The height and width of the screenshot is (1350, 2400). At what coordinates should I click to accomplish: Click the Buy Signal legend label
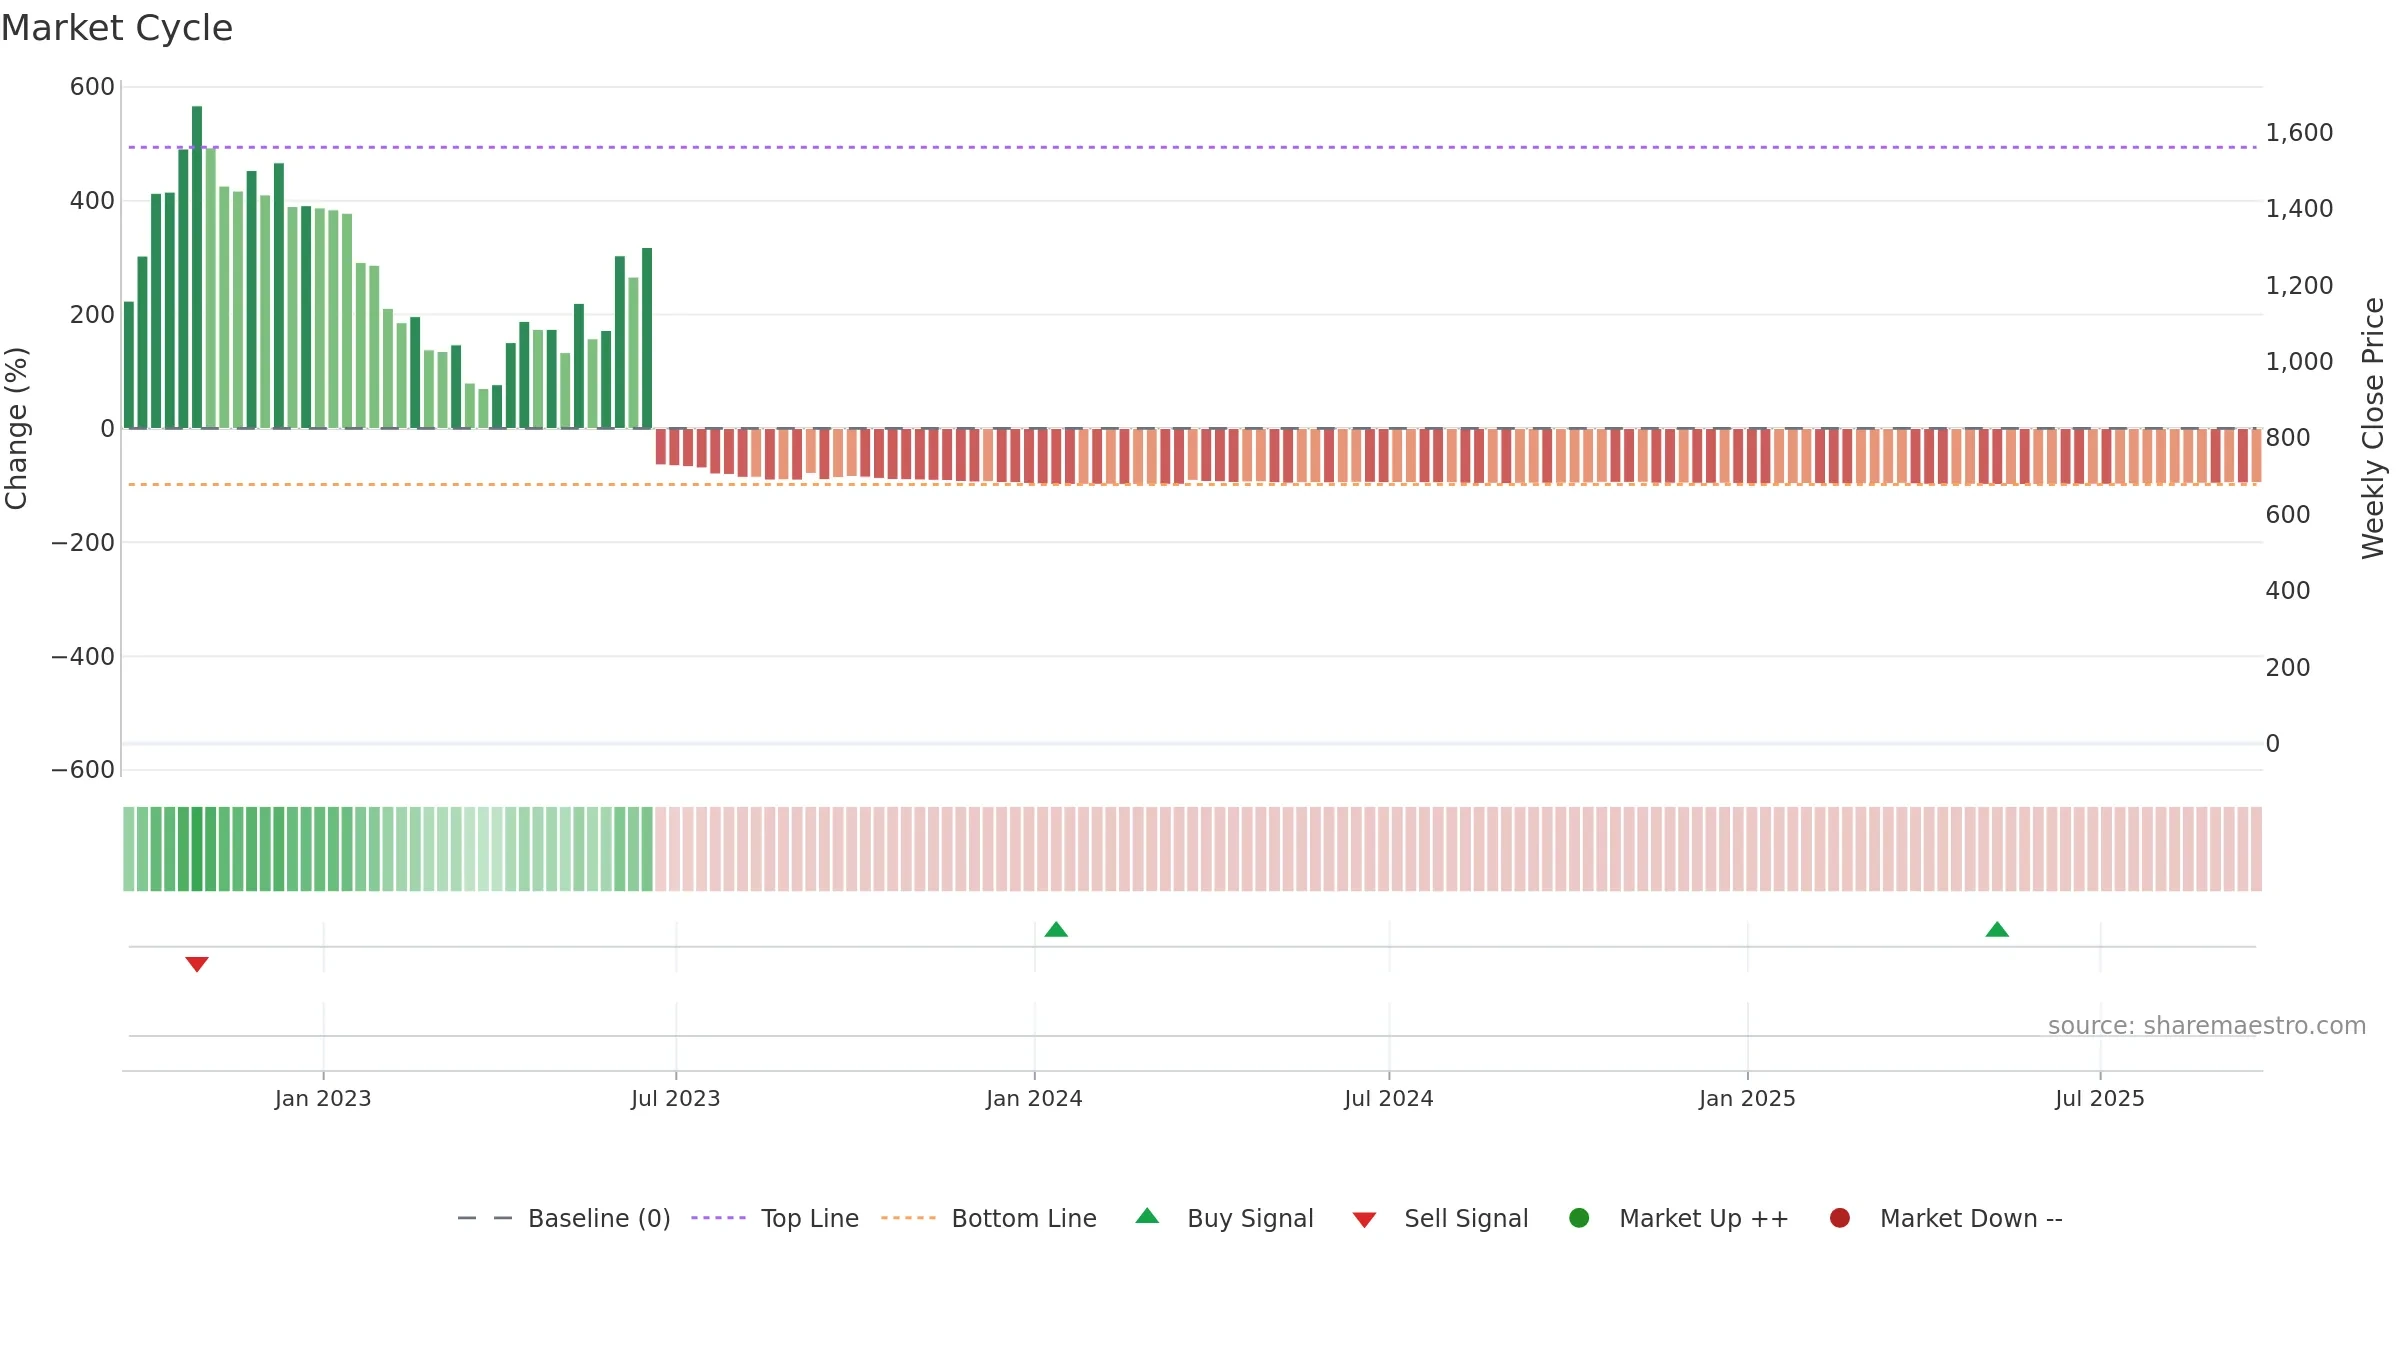tap(1250, 1218)
